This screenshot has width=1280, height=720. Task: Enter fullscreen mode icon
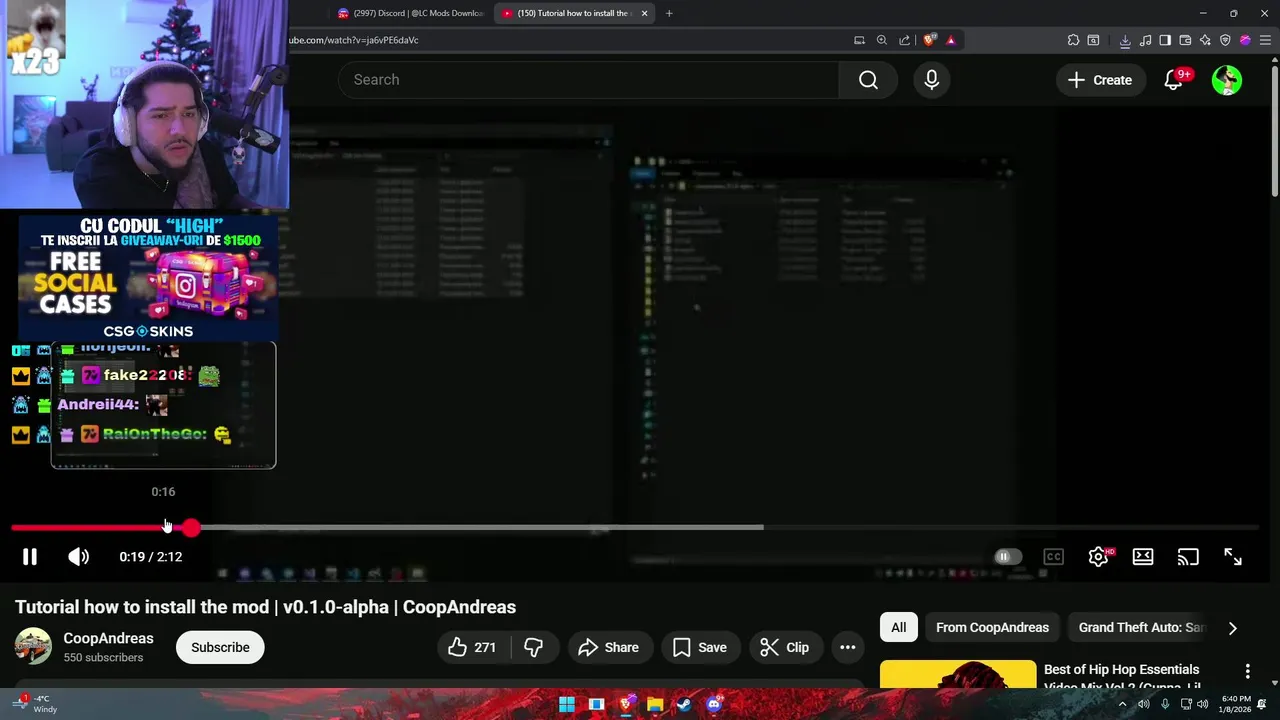1233,557
